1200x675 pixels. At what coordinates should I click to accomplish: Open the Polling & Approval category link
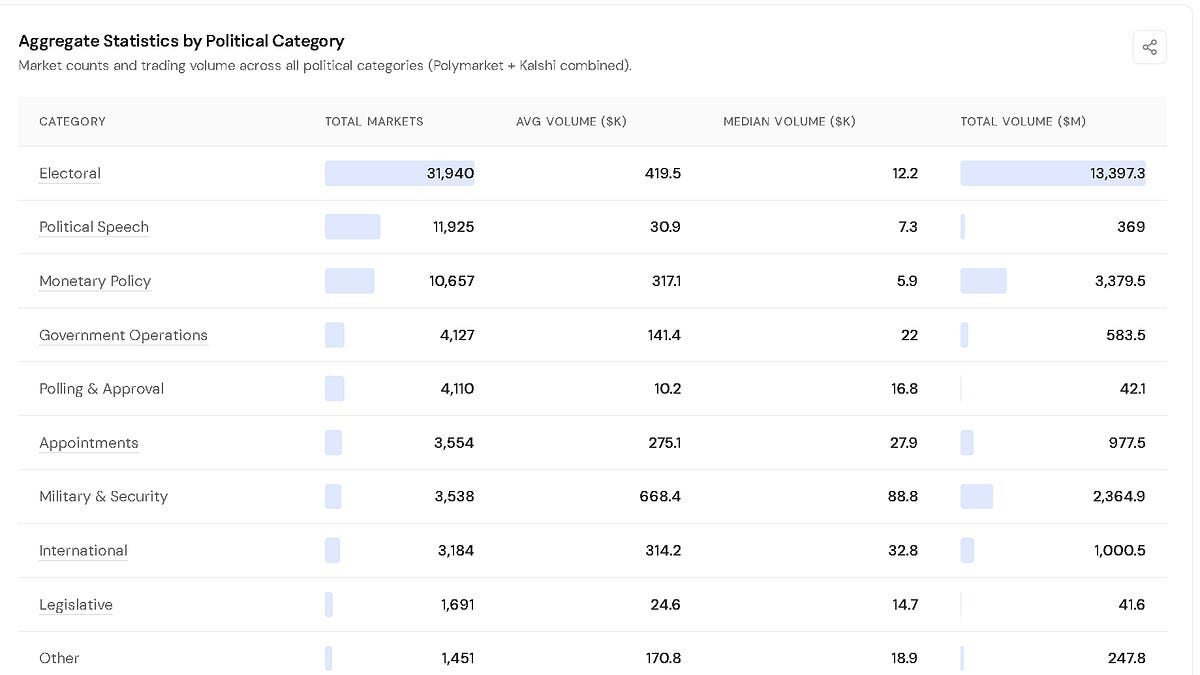pyautogui.click(x=101, y=389)
